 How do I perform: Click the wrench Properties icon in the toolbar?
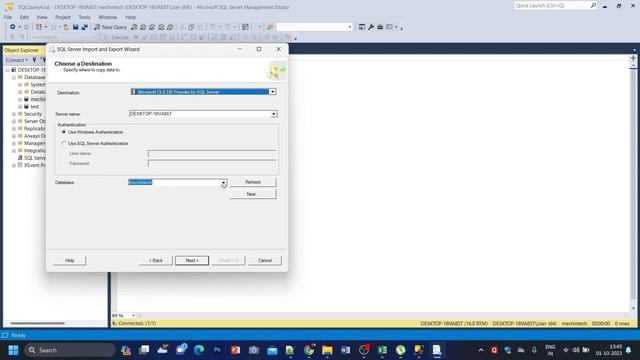click(371, 27)
